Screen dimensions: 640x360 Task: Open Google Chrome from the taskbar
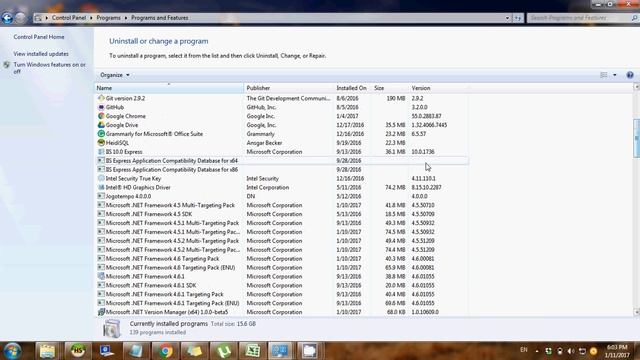tap(165, 351)
